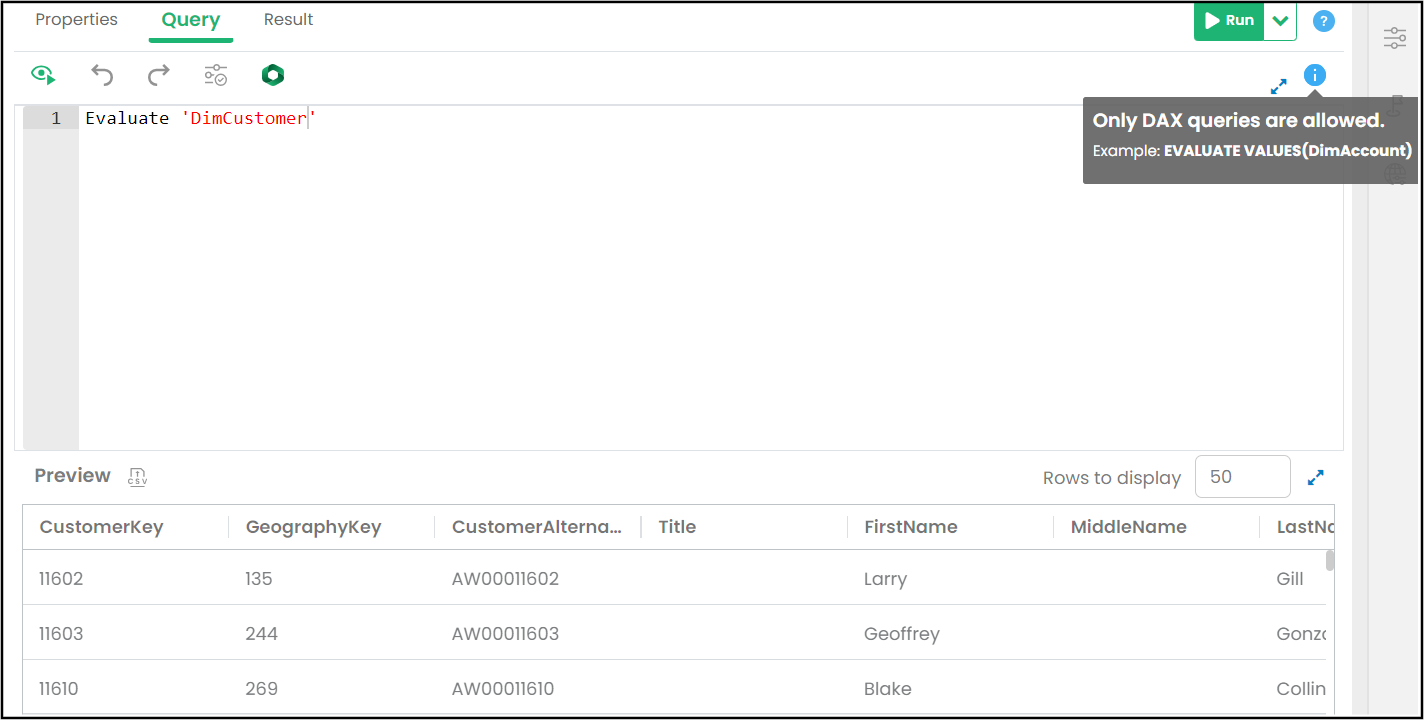Run the DAX query
The width and height of the screenshot is (1424, 720).
pyautogui.click(x=1229, y=21)
